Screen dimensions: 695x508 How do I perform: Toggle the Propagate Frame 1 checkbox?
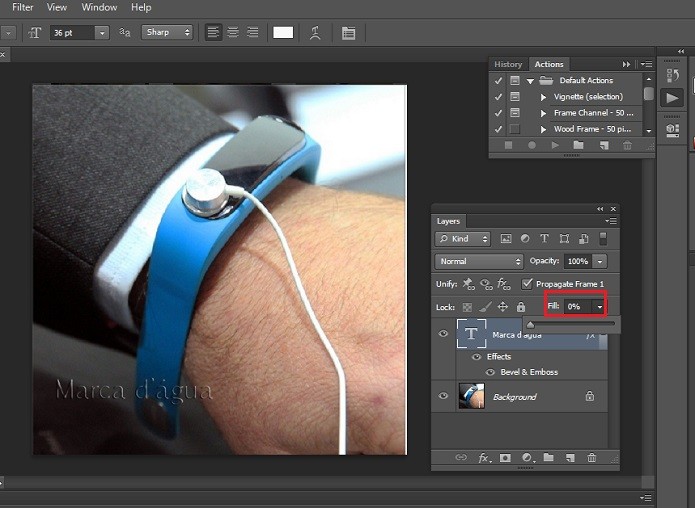click(527, 284)
